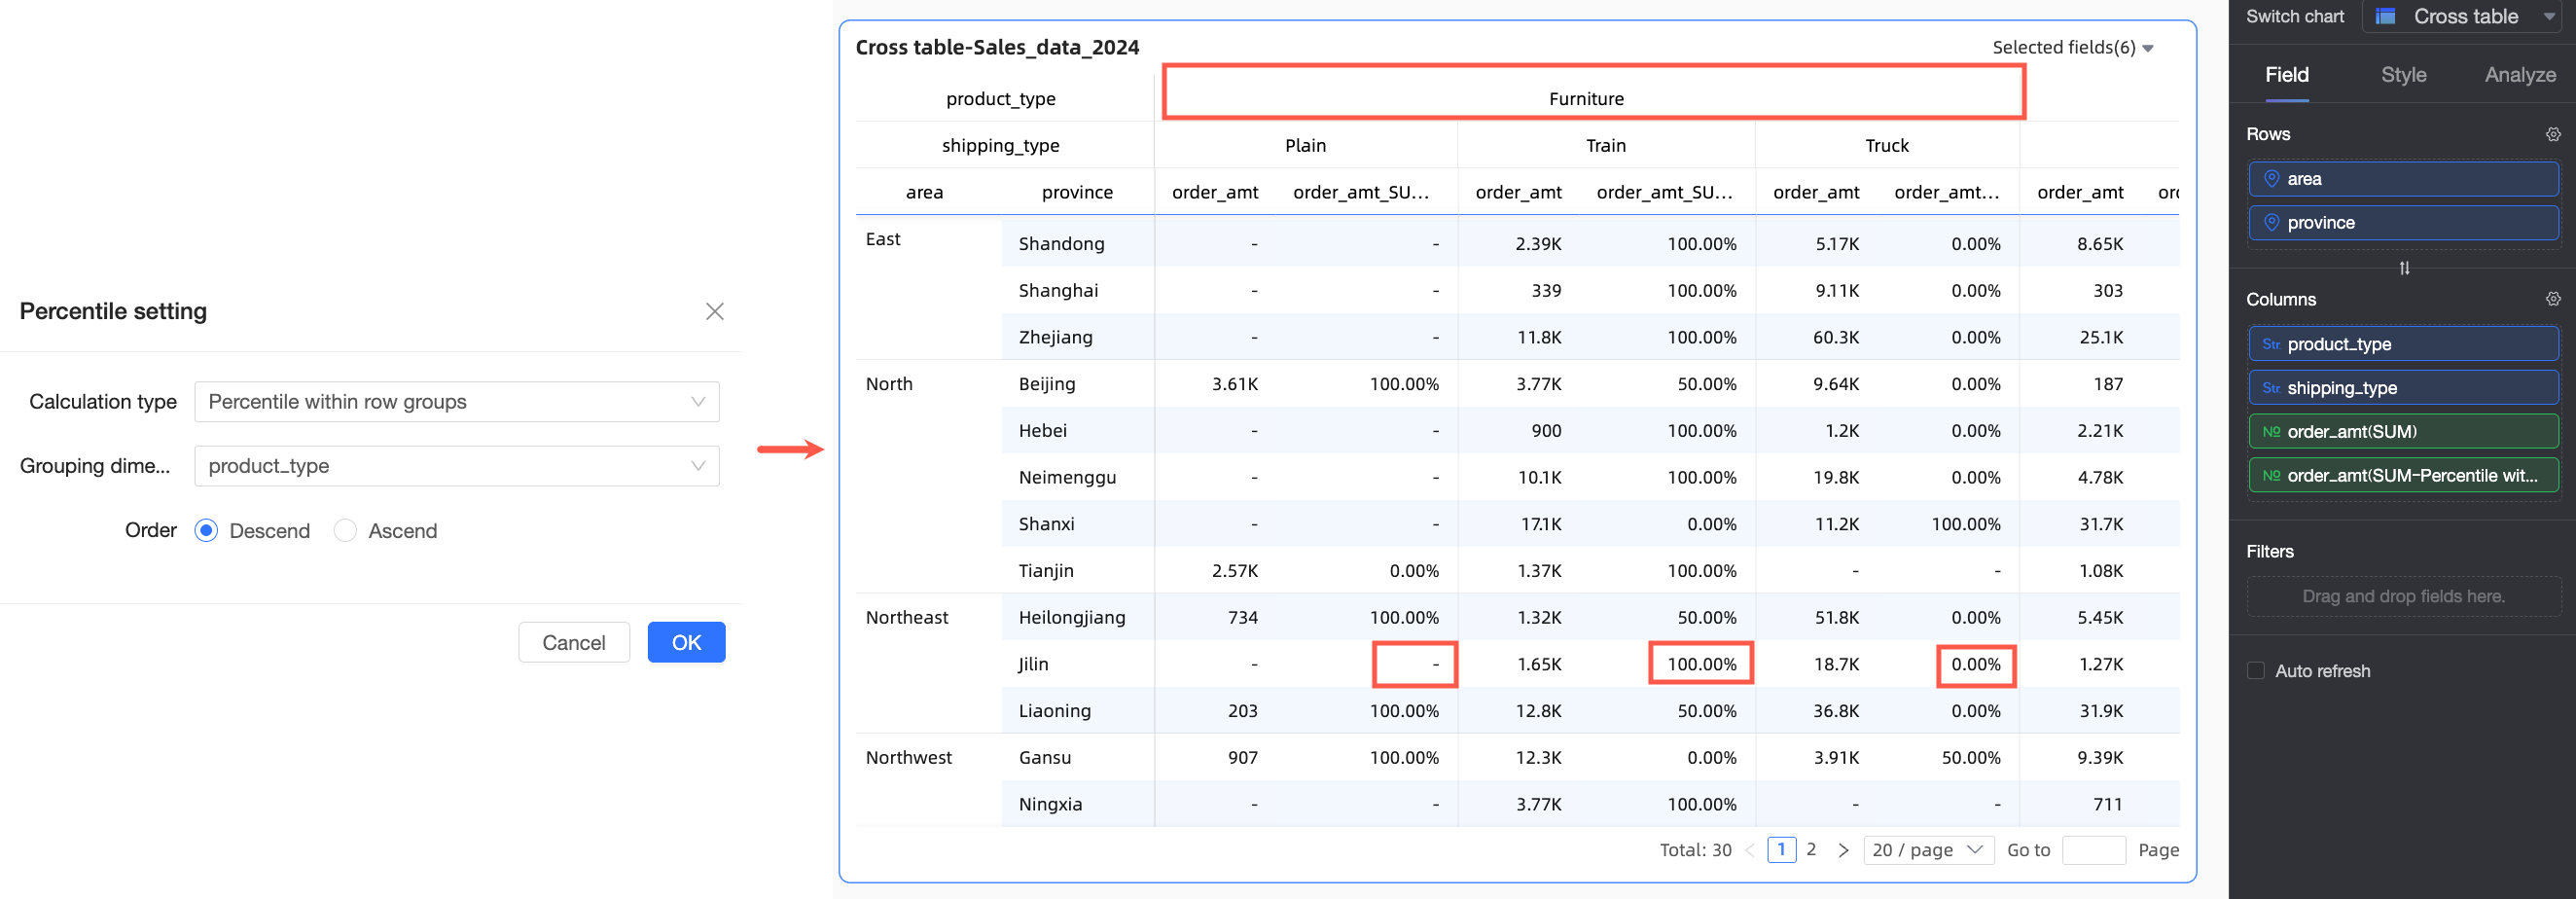Swap rows and columns with the exchange icon
This screenshot has height=899, width=2576.
2404,268
